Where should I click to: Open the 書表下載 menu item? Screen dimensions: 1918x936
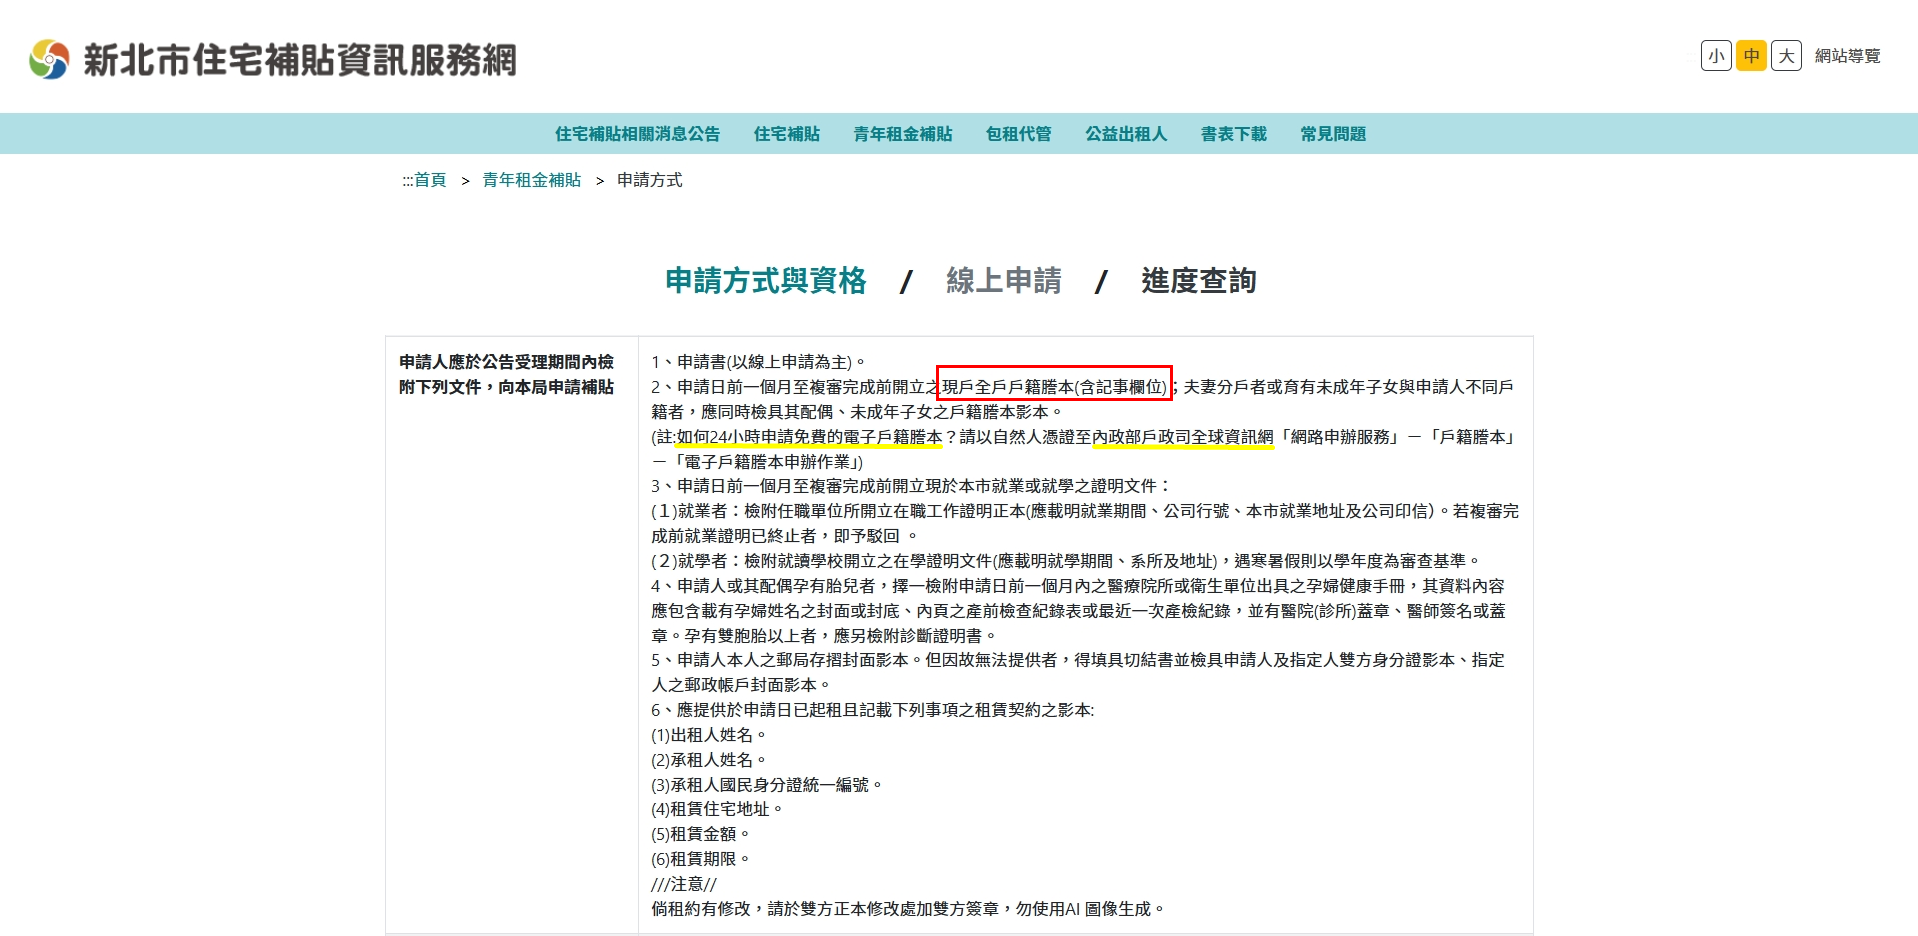(1234, 134)
